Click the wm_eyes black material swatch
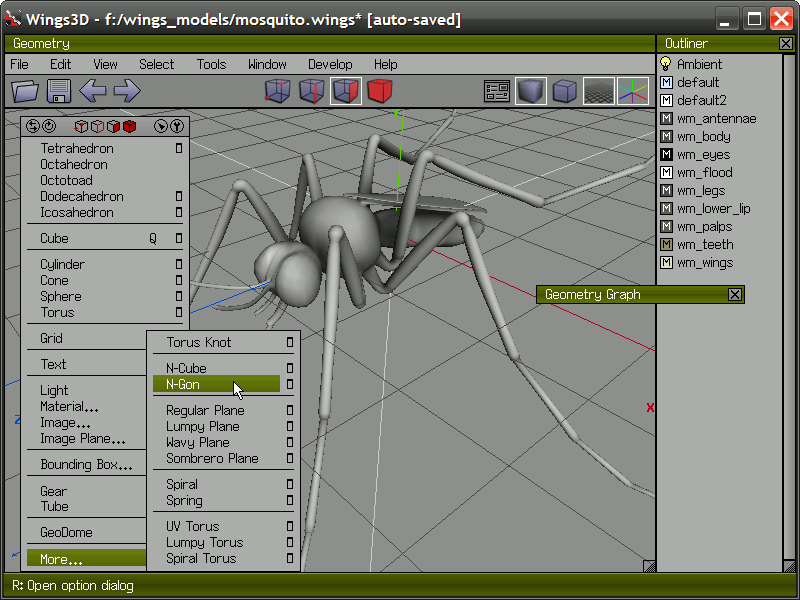Image resolution: width=800 pixels, height=600 pixels. pyautogui.click(x=667, y=155)
